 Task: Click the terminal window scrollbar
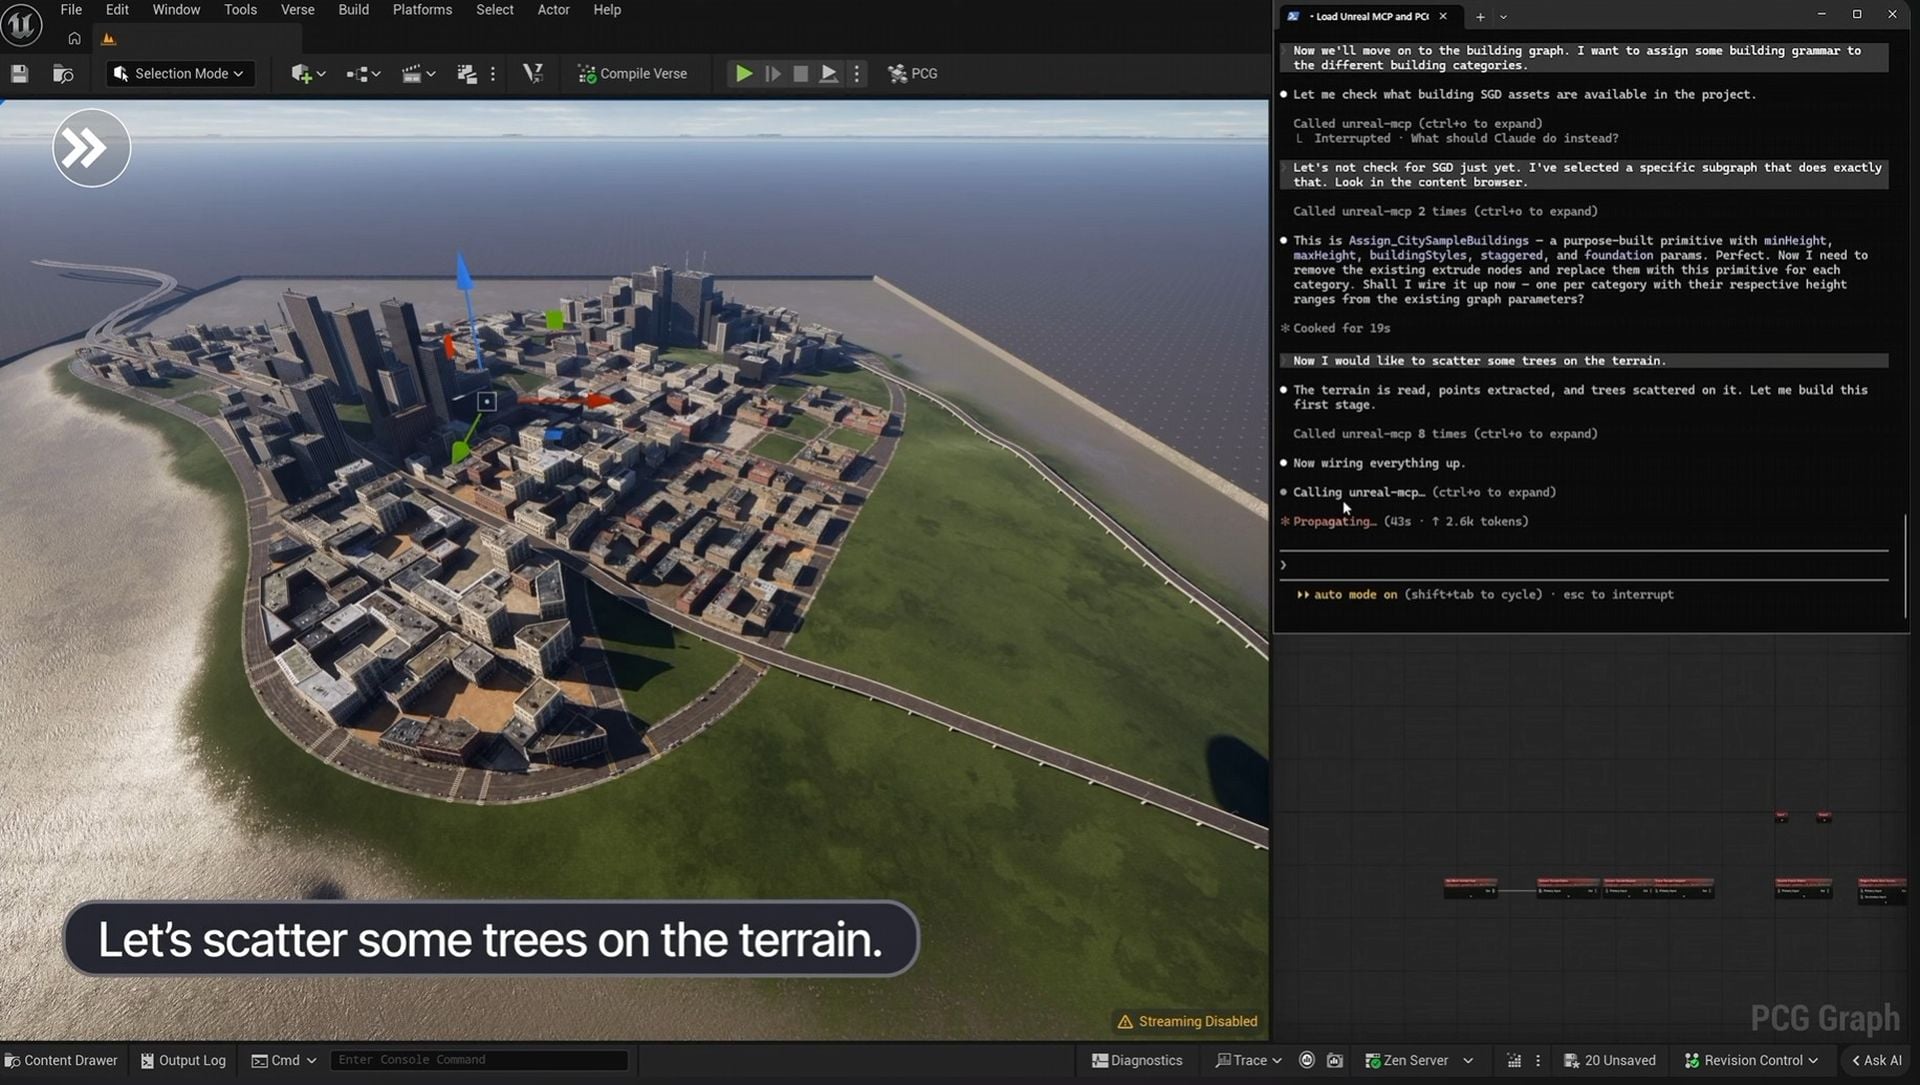(x=1905, y=567)
